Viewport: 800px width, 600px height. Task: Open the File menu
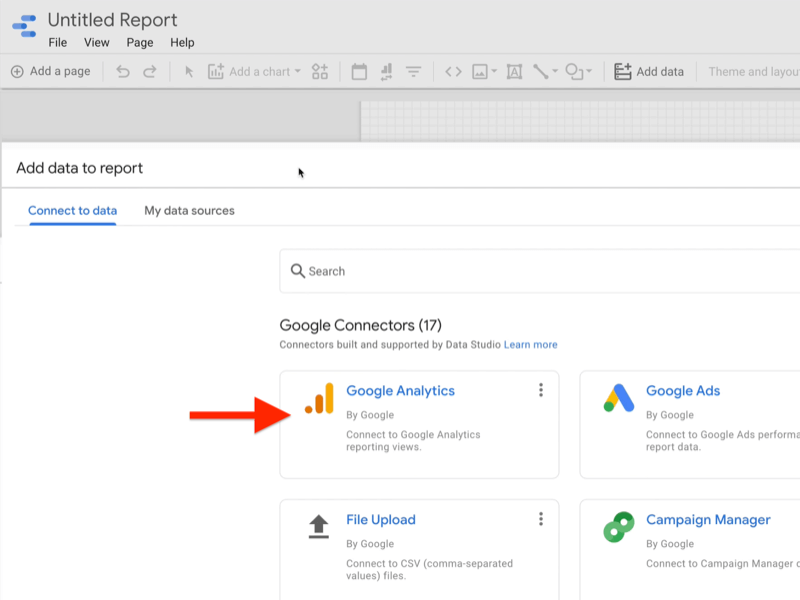click(58, 43)
